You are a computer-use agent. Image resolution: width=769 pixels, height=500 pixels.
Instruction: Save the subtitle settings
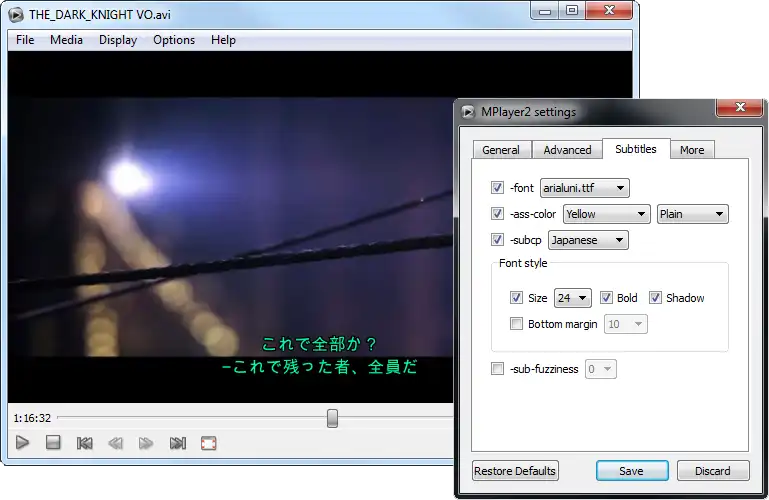click(x=632, y=471)
